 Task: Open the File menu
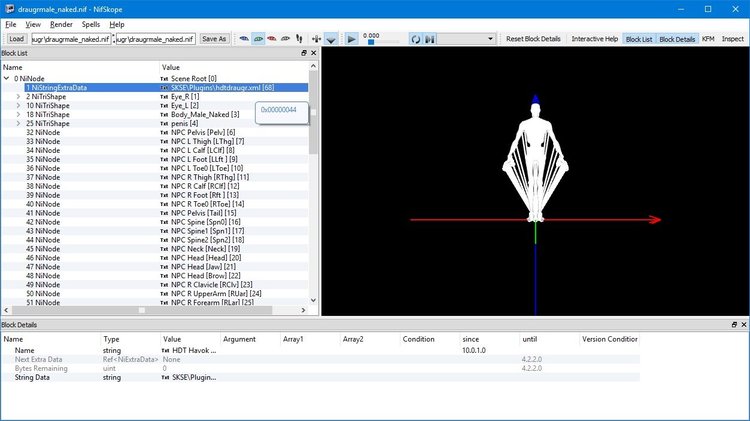point(11,24)
